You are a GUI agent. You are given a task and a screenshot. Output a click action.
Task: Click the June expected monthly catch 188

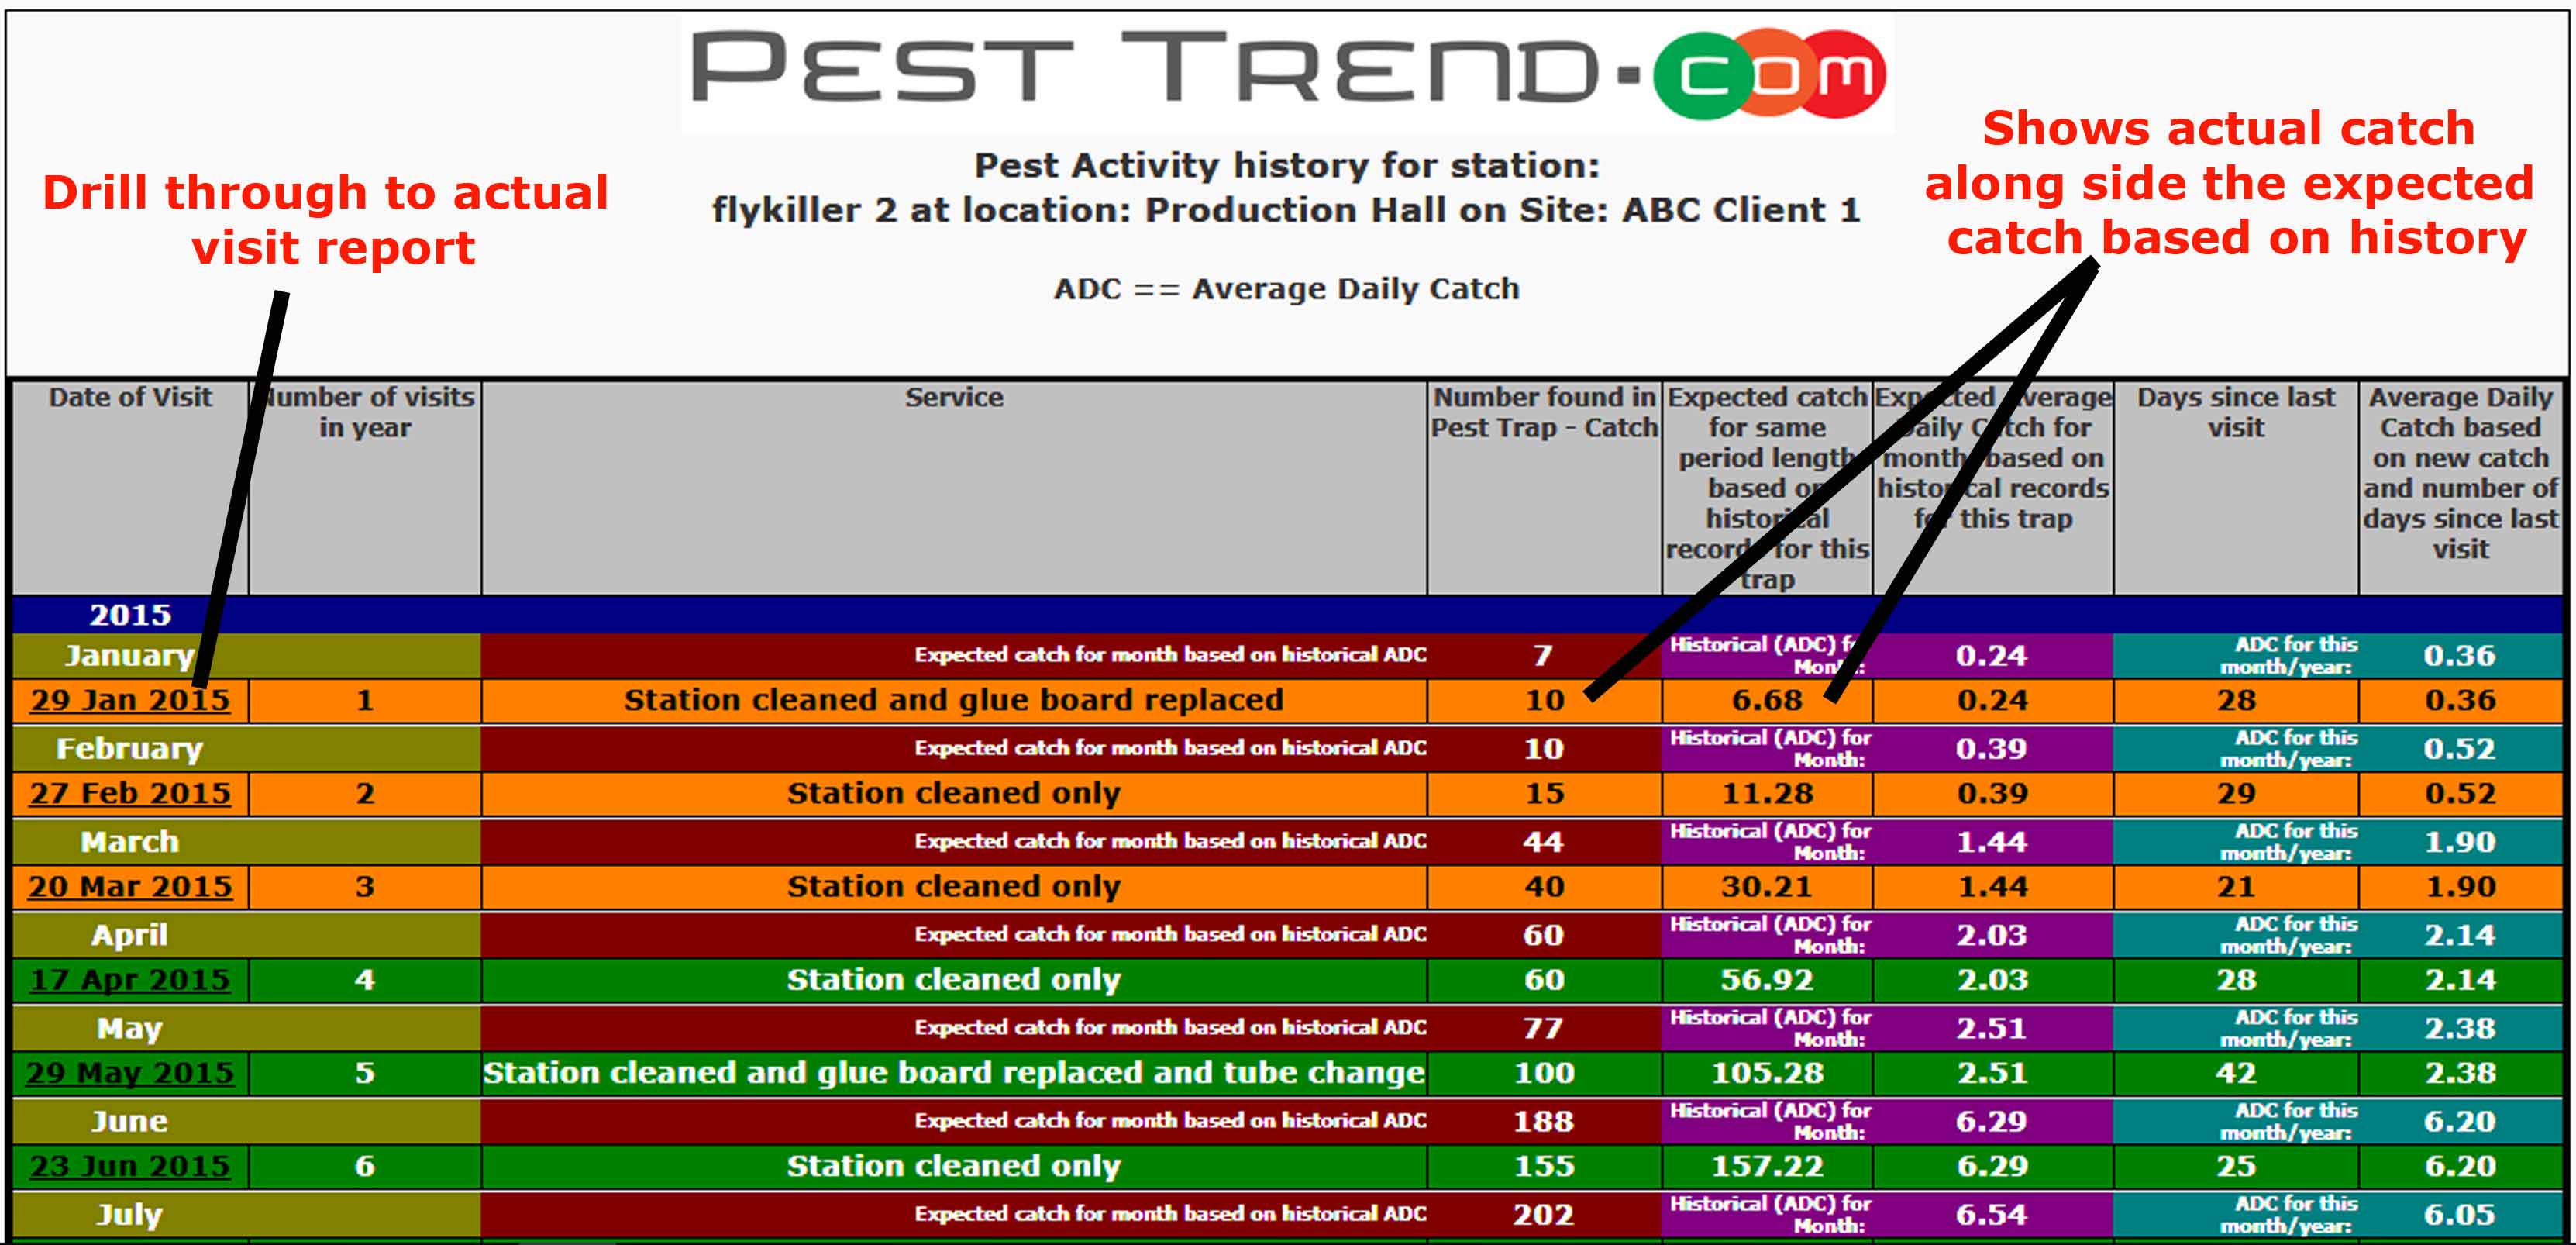coord(1544,1121)
